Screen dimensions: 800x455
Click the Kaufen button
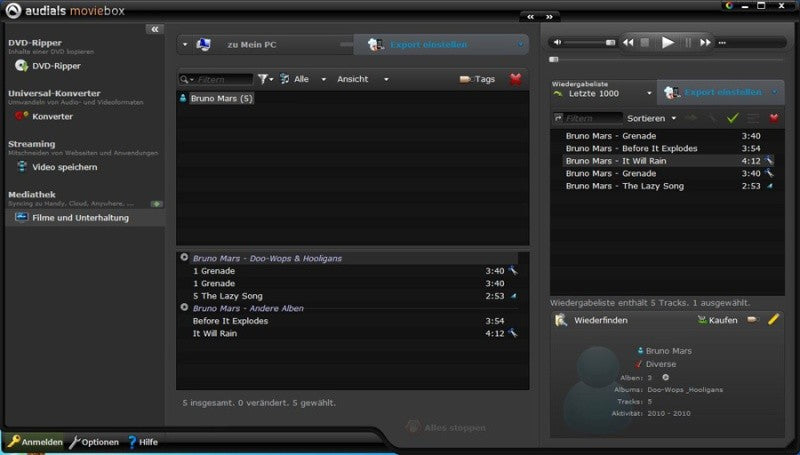coord(717,320)
